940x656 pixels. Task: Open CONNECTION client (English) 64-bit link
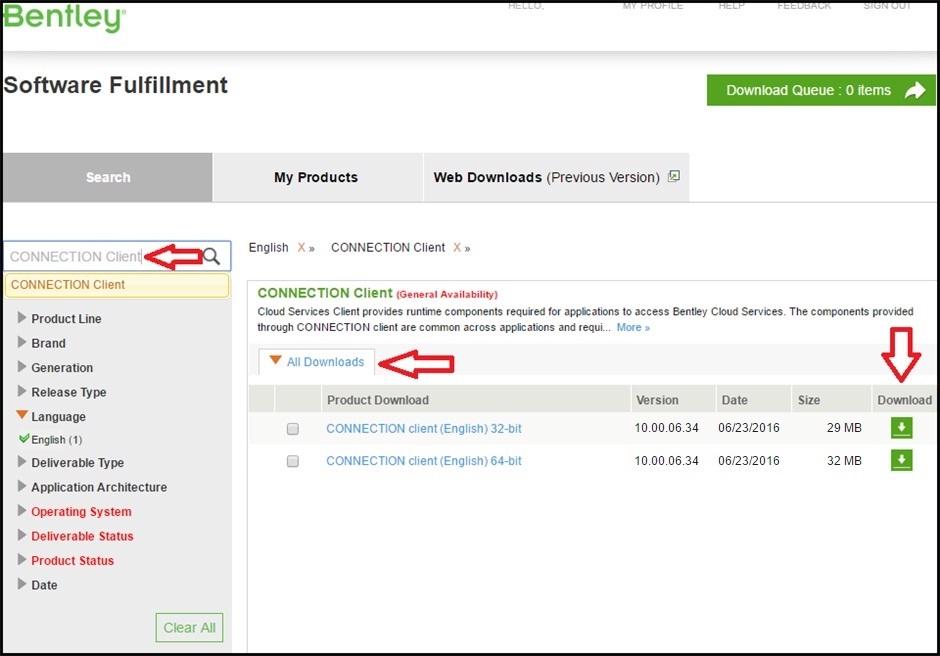[424, 461]
